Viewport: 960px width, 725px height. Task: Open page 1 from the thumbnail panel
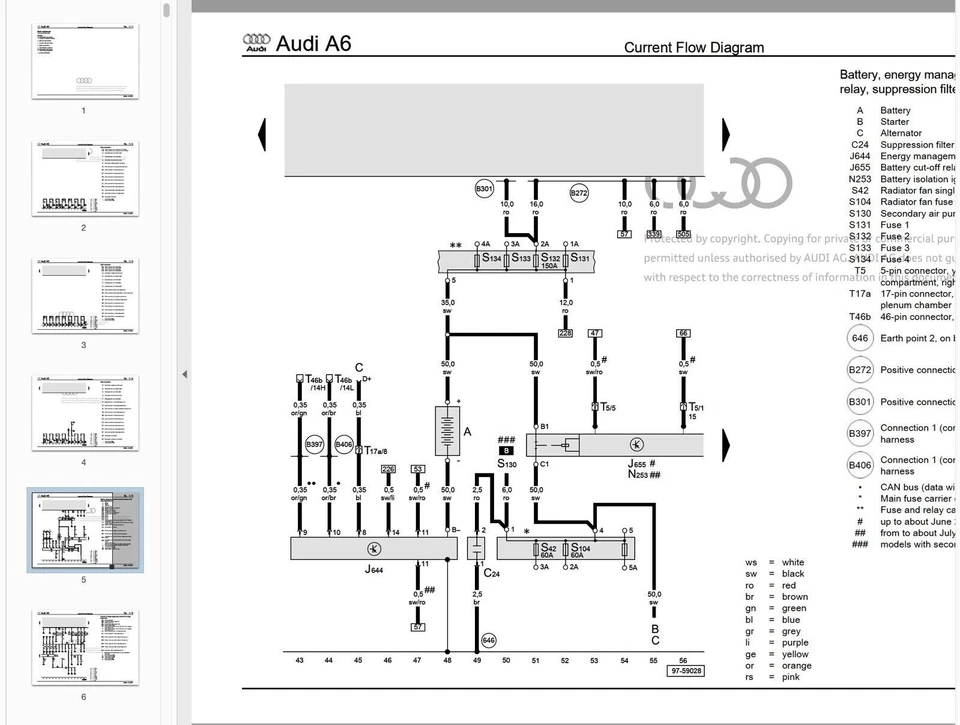coord(83,62)
